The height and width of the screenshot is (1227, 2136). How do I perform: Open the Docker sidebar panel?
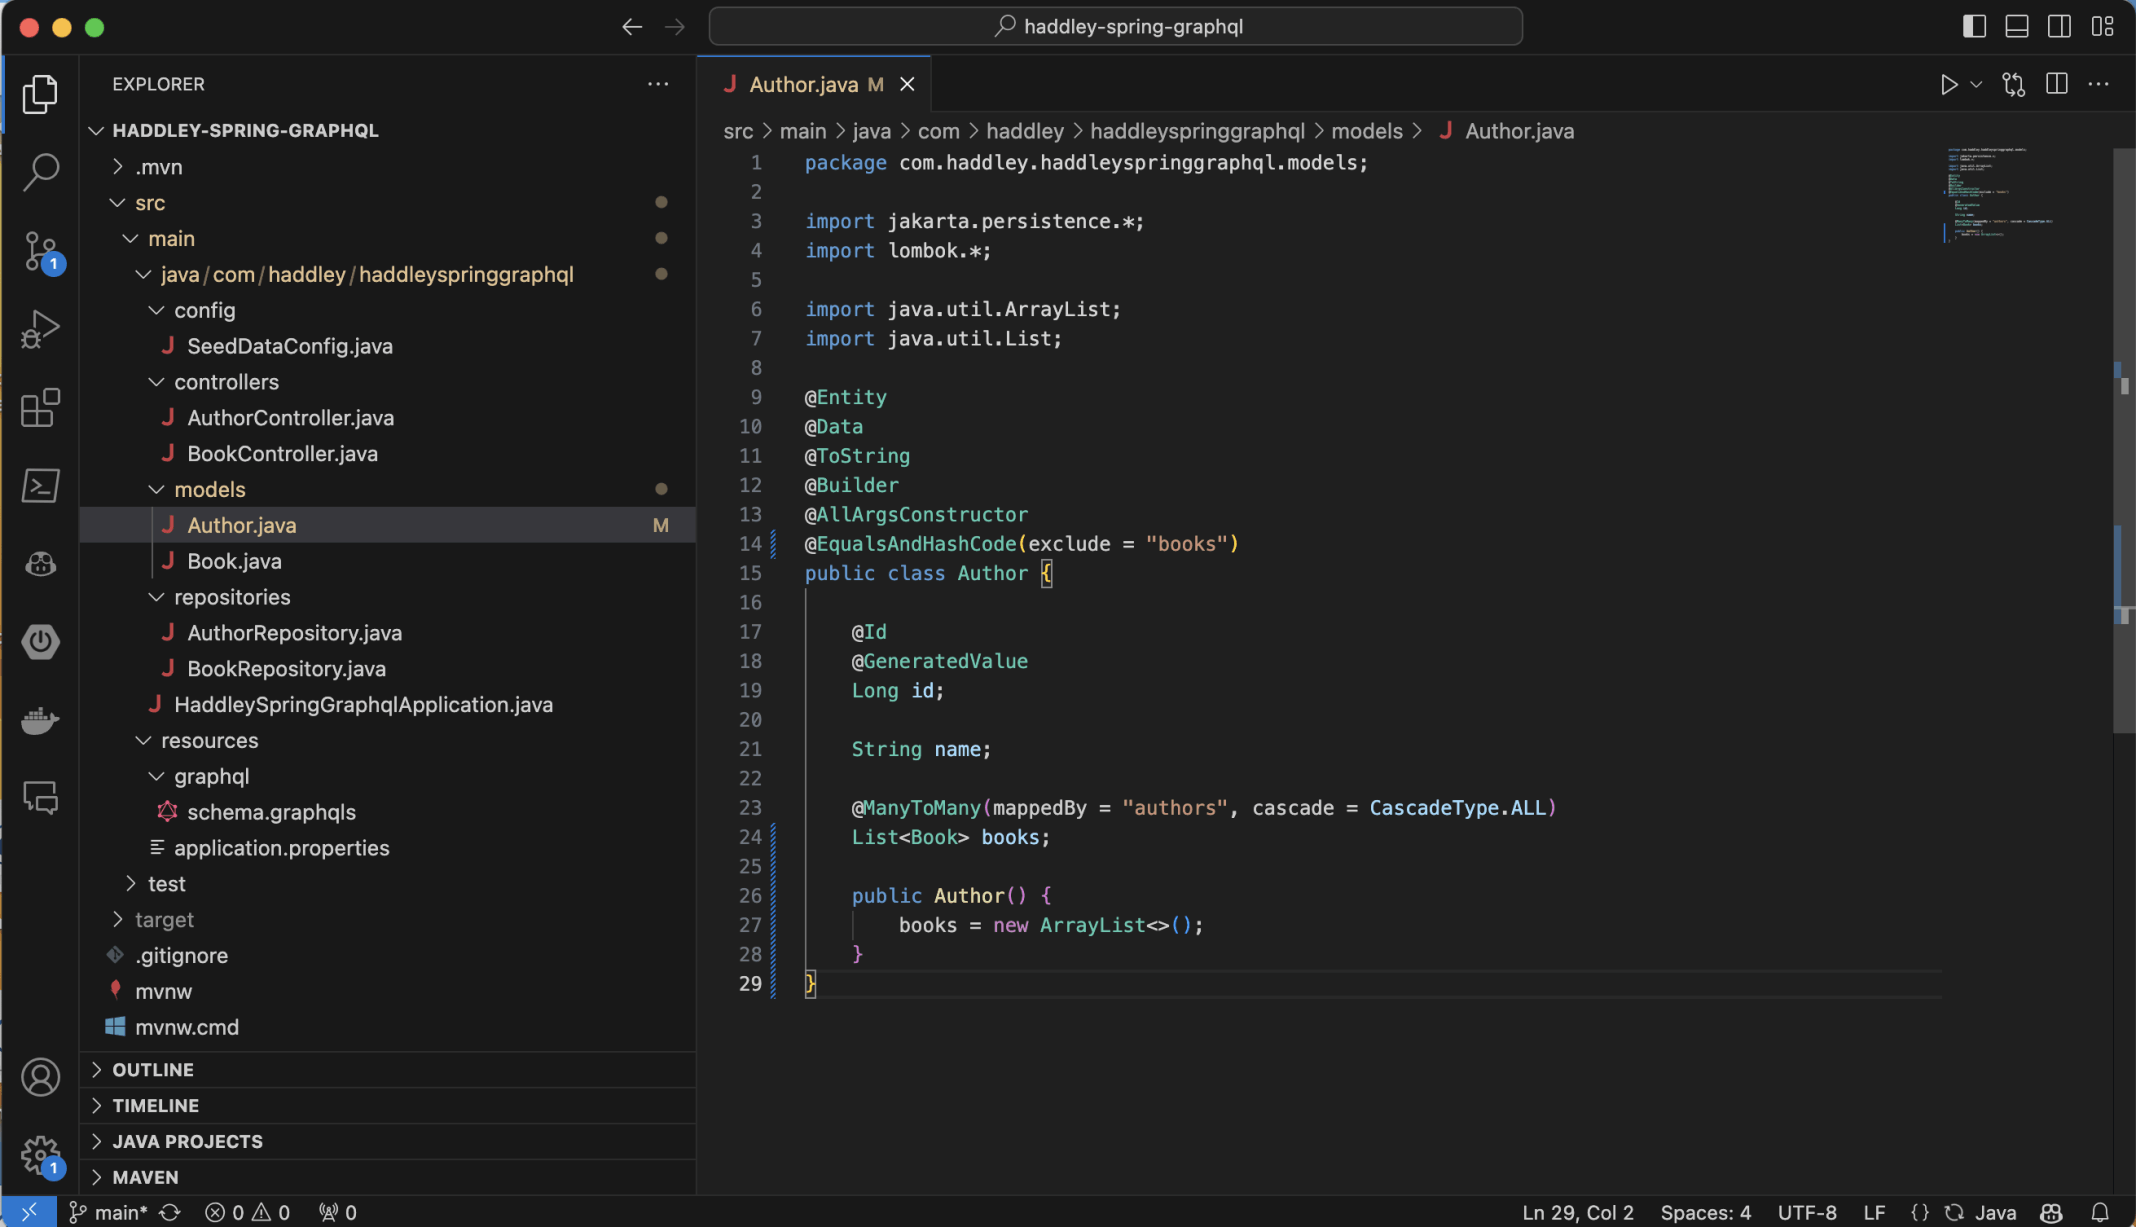pos(40,720)
